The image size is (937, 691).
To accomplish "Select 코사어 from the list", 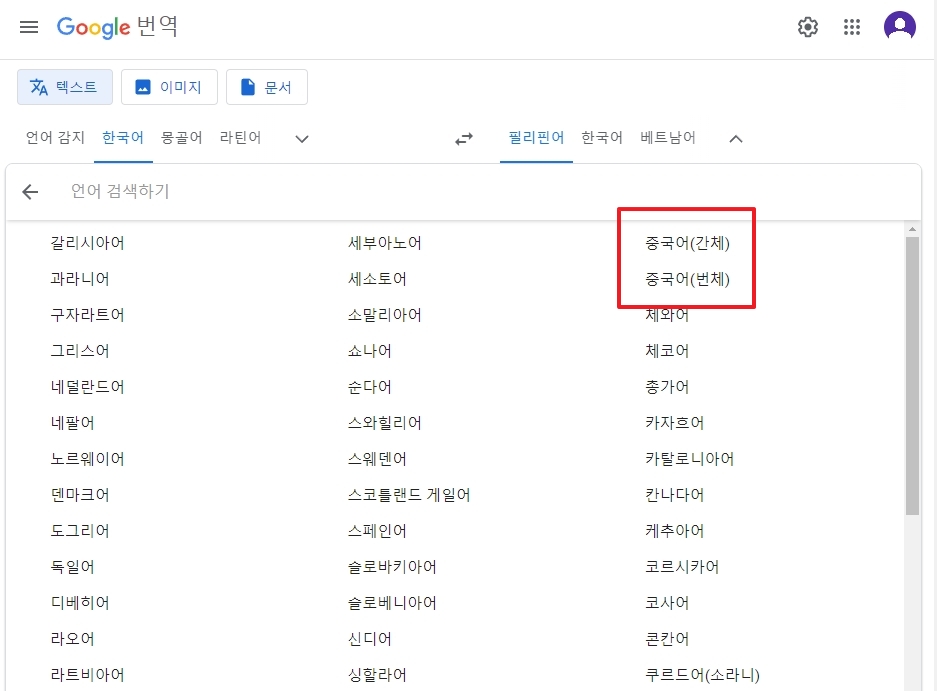I will pos(667,603).
